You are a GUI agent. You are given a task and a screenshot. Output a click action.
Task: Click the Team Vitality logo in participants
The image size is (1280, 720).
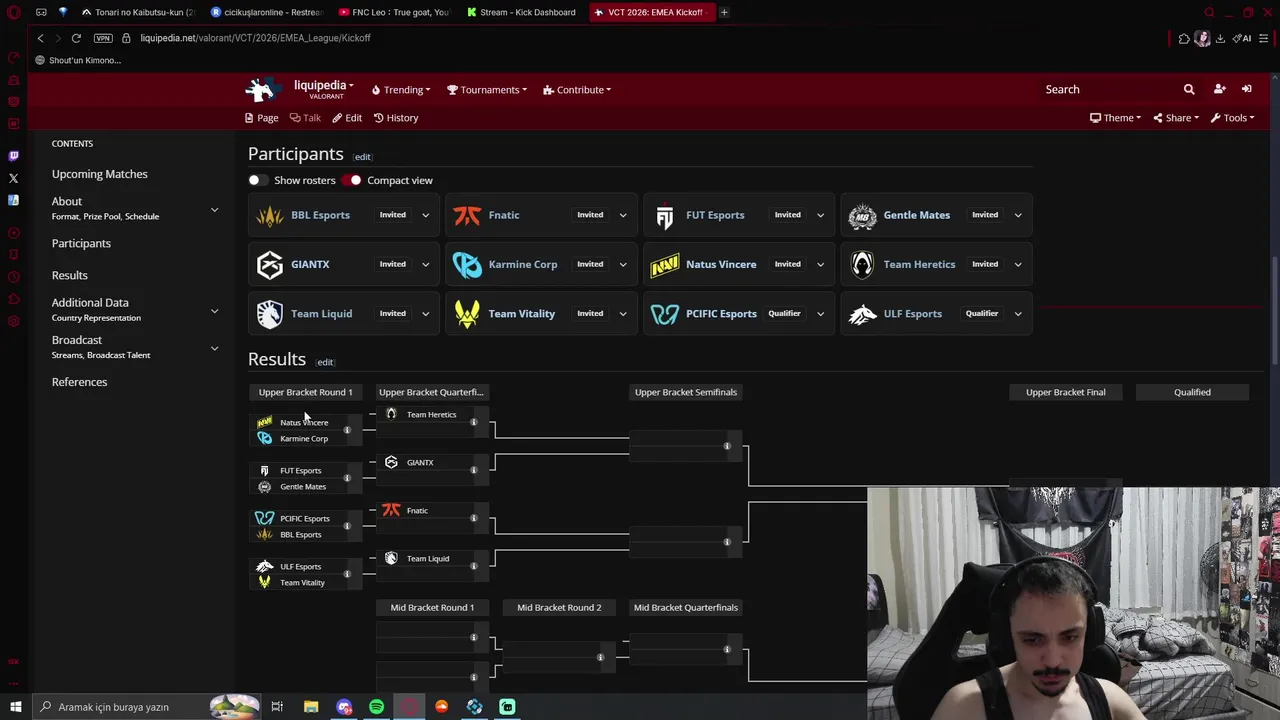click(x=467, y=313)
